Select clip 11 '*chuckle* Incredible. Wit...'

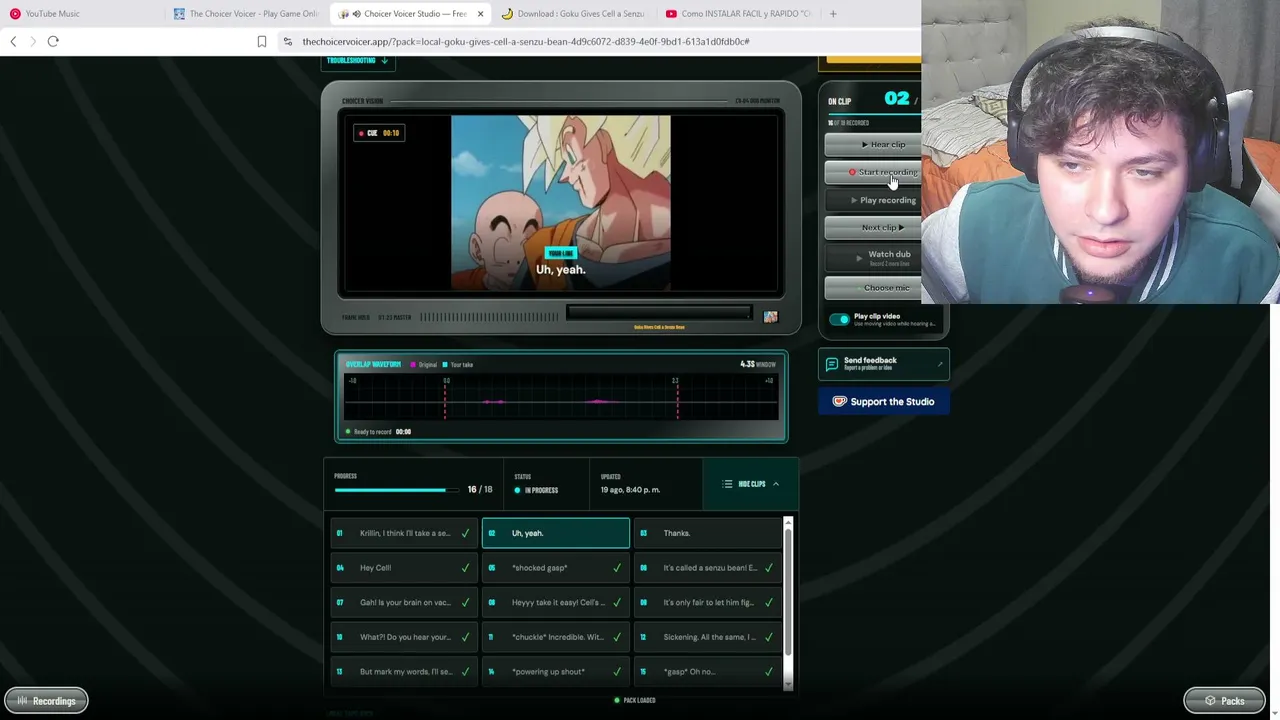coord(556,637)
